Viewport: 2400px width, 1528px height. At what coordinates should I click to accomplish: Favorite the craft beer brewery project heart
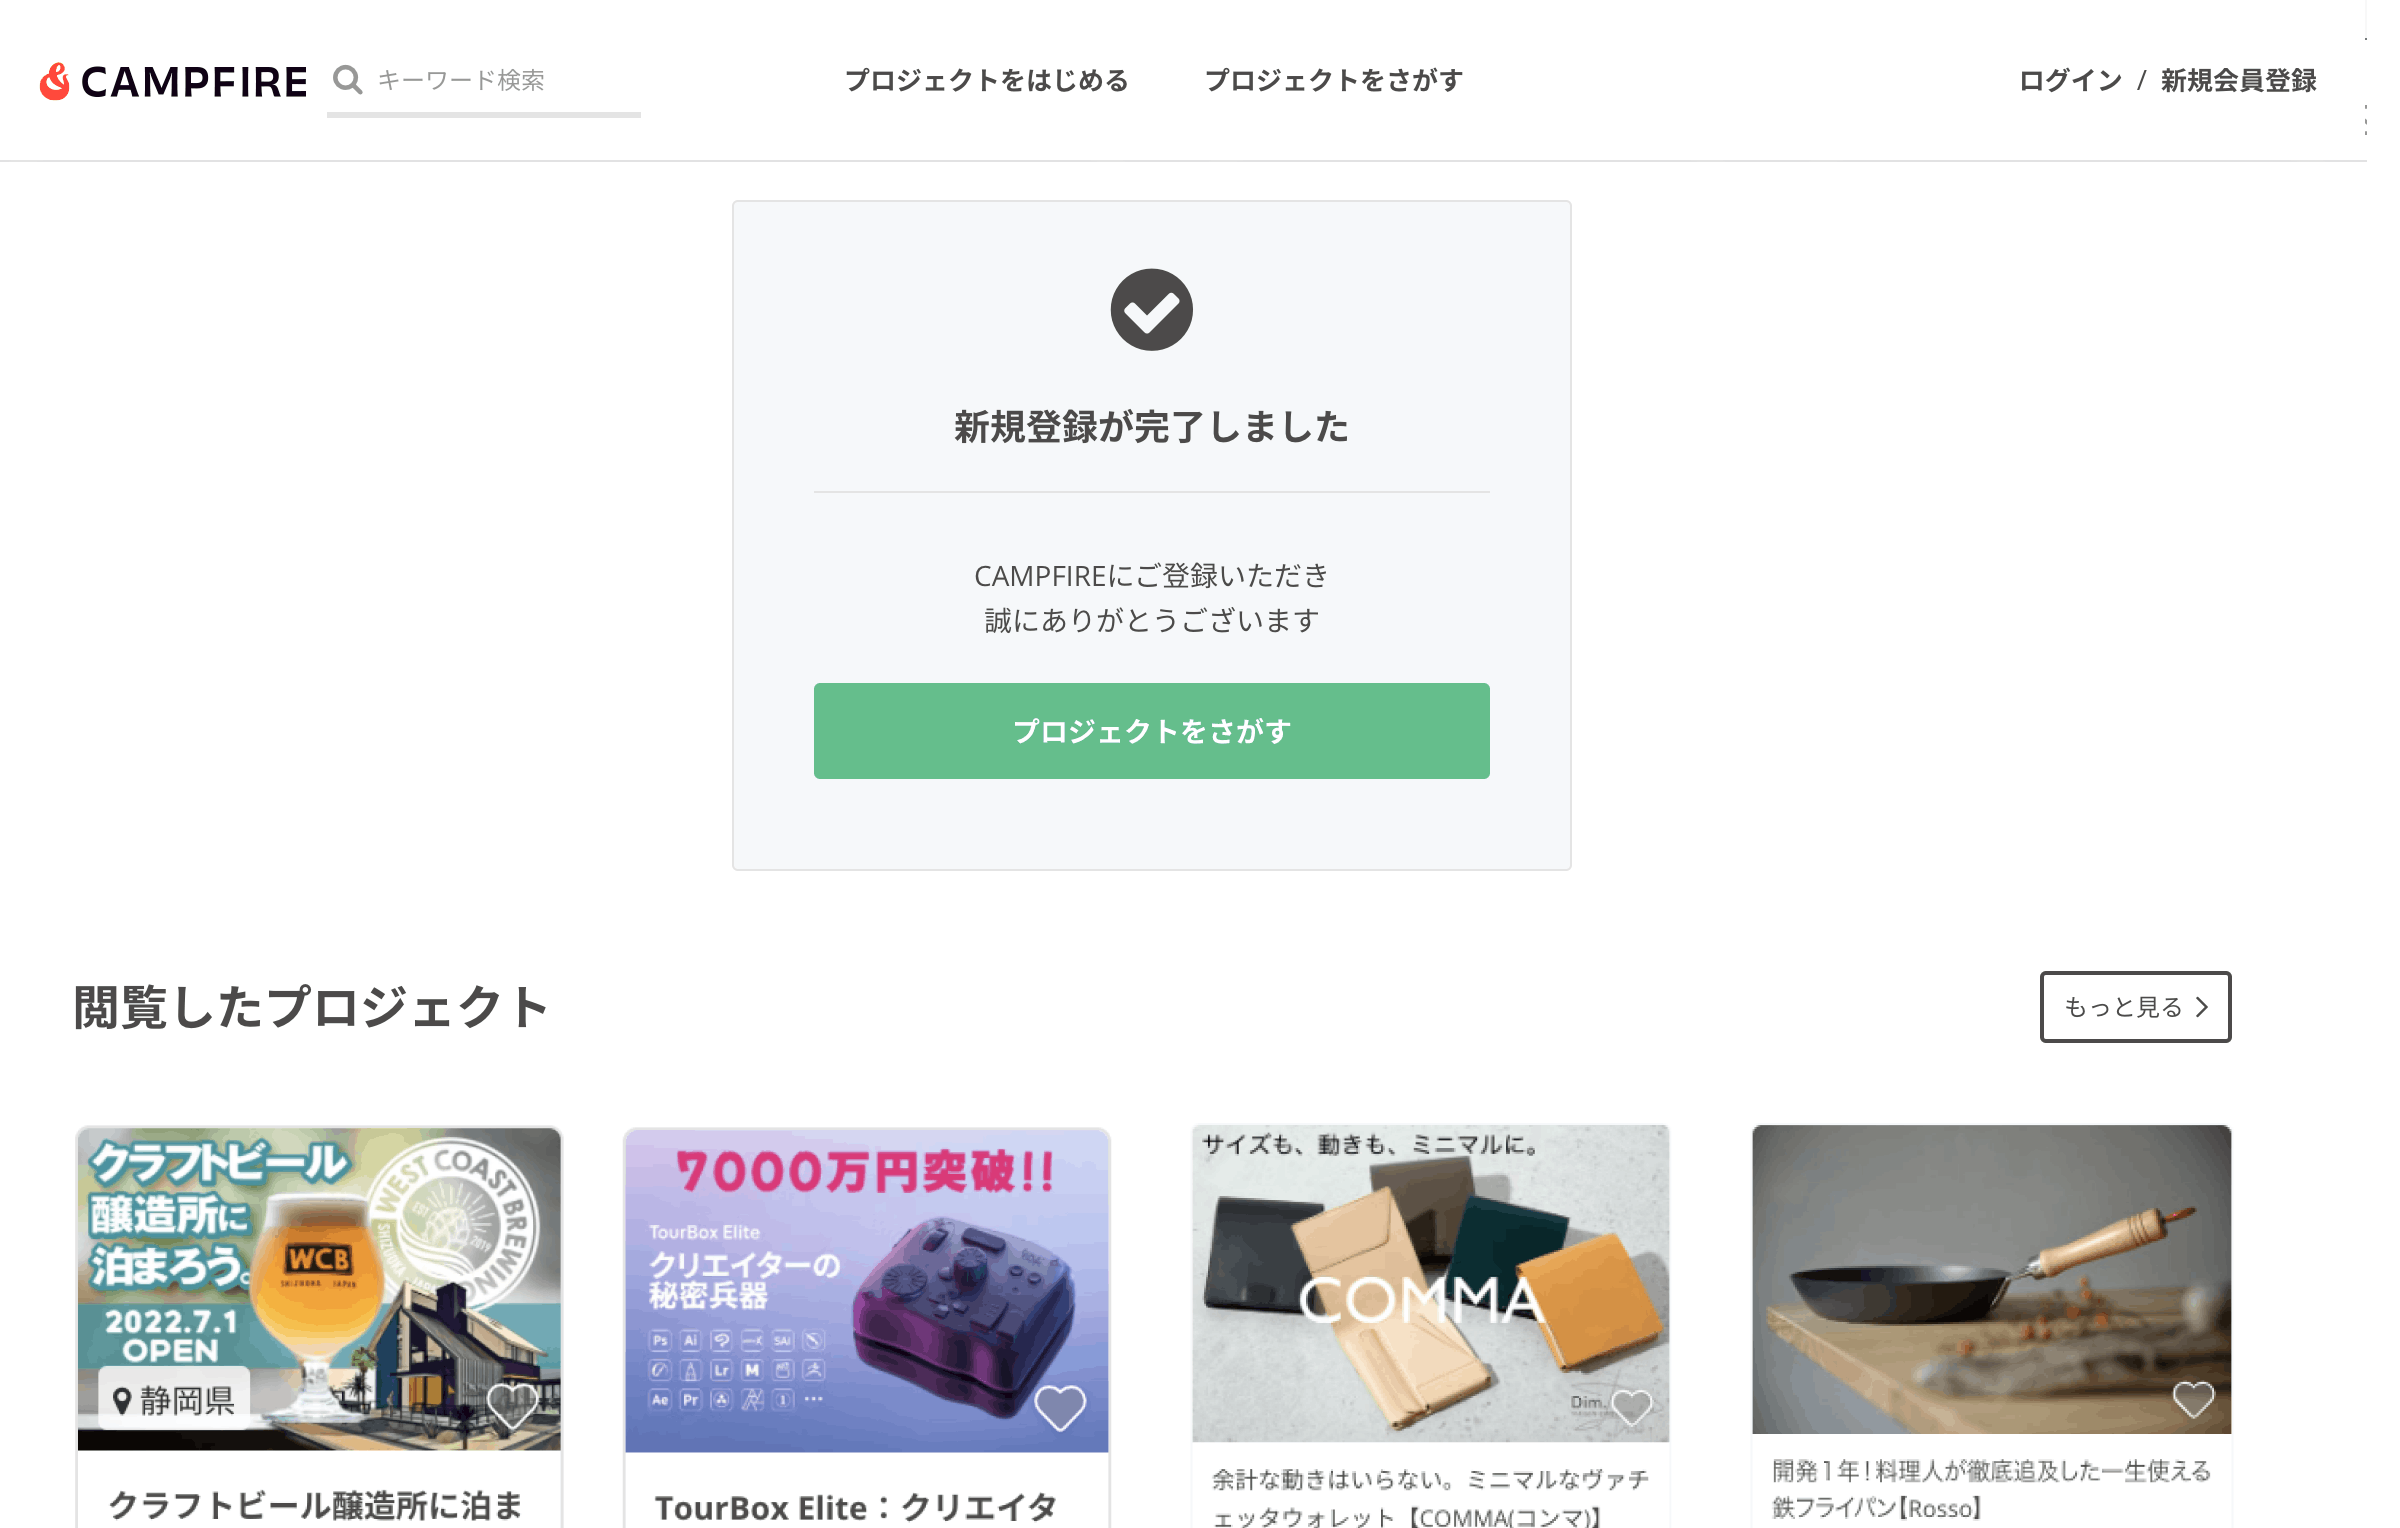(x=512, y=1405)
